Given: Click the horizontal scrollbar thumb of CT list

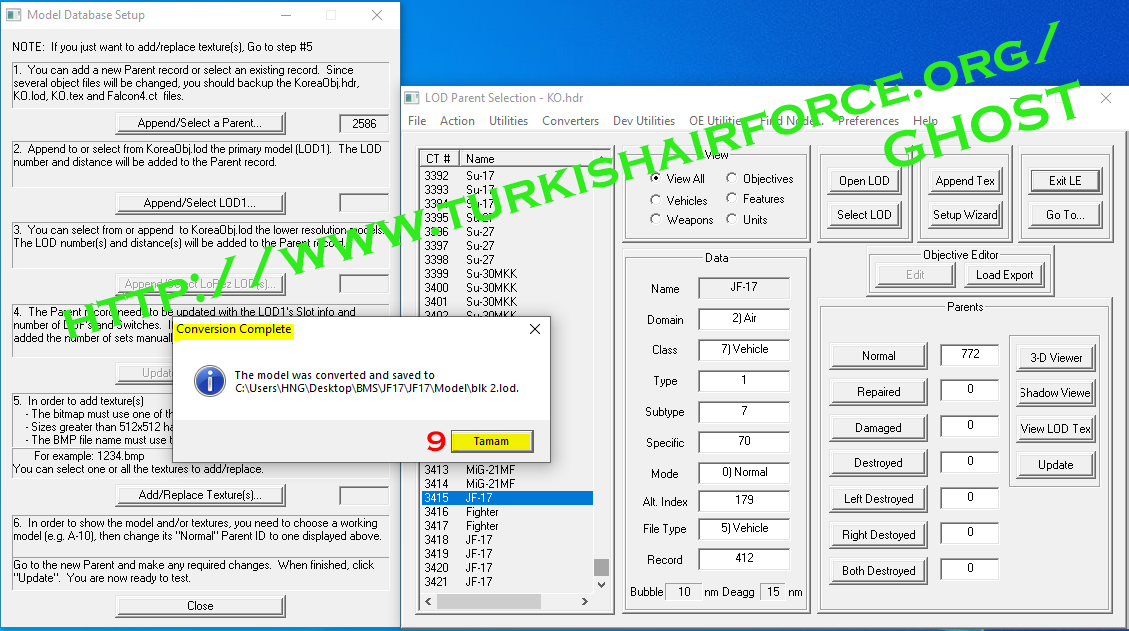Looking at the screenshot, I should pos(489,601).
